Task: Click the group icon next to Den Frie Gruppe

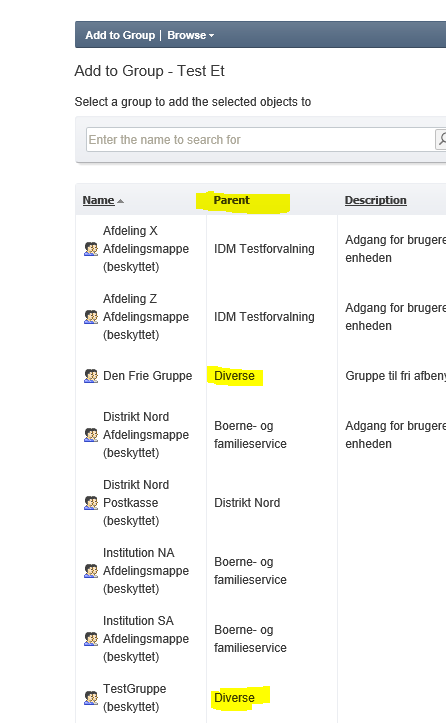Action: 91,376
